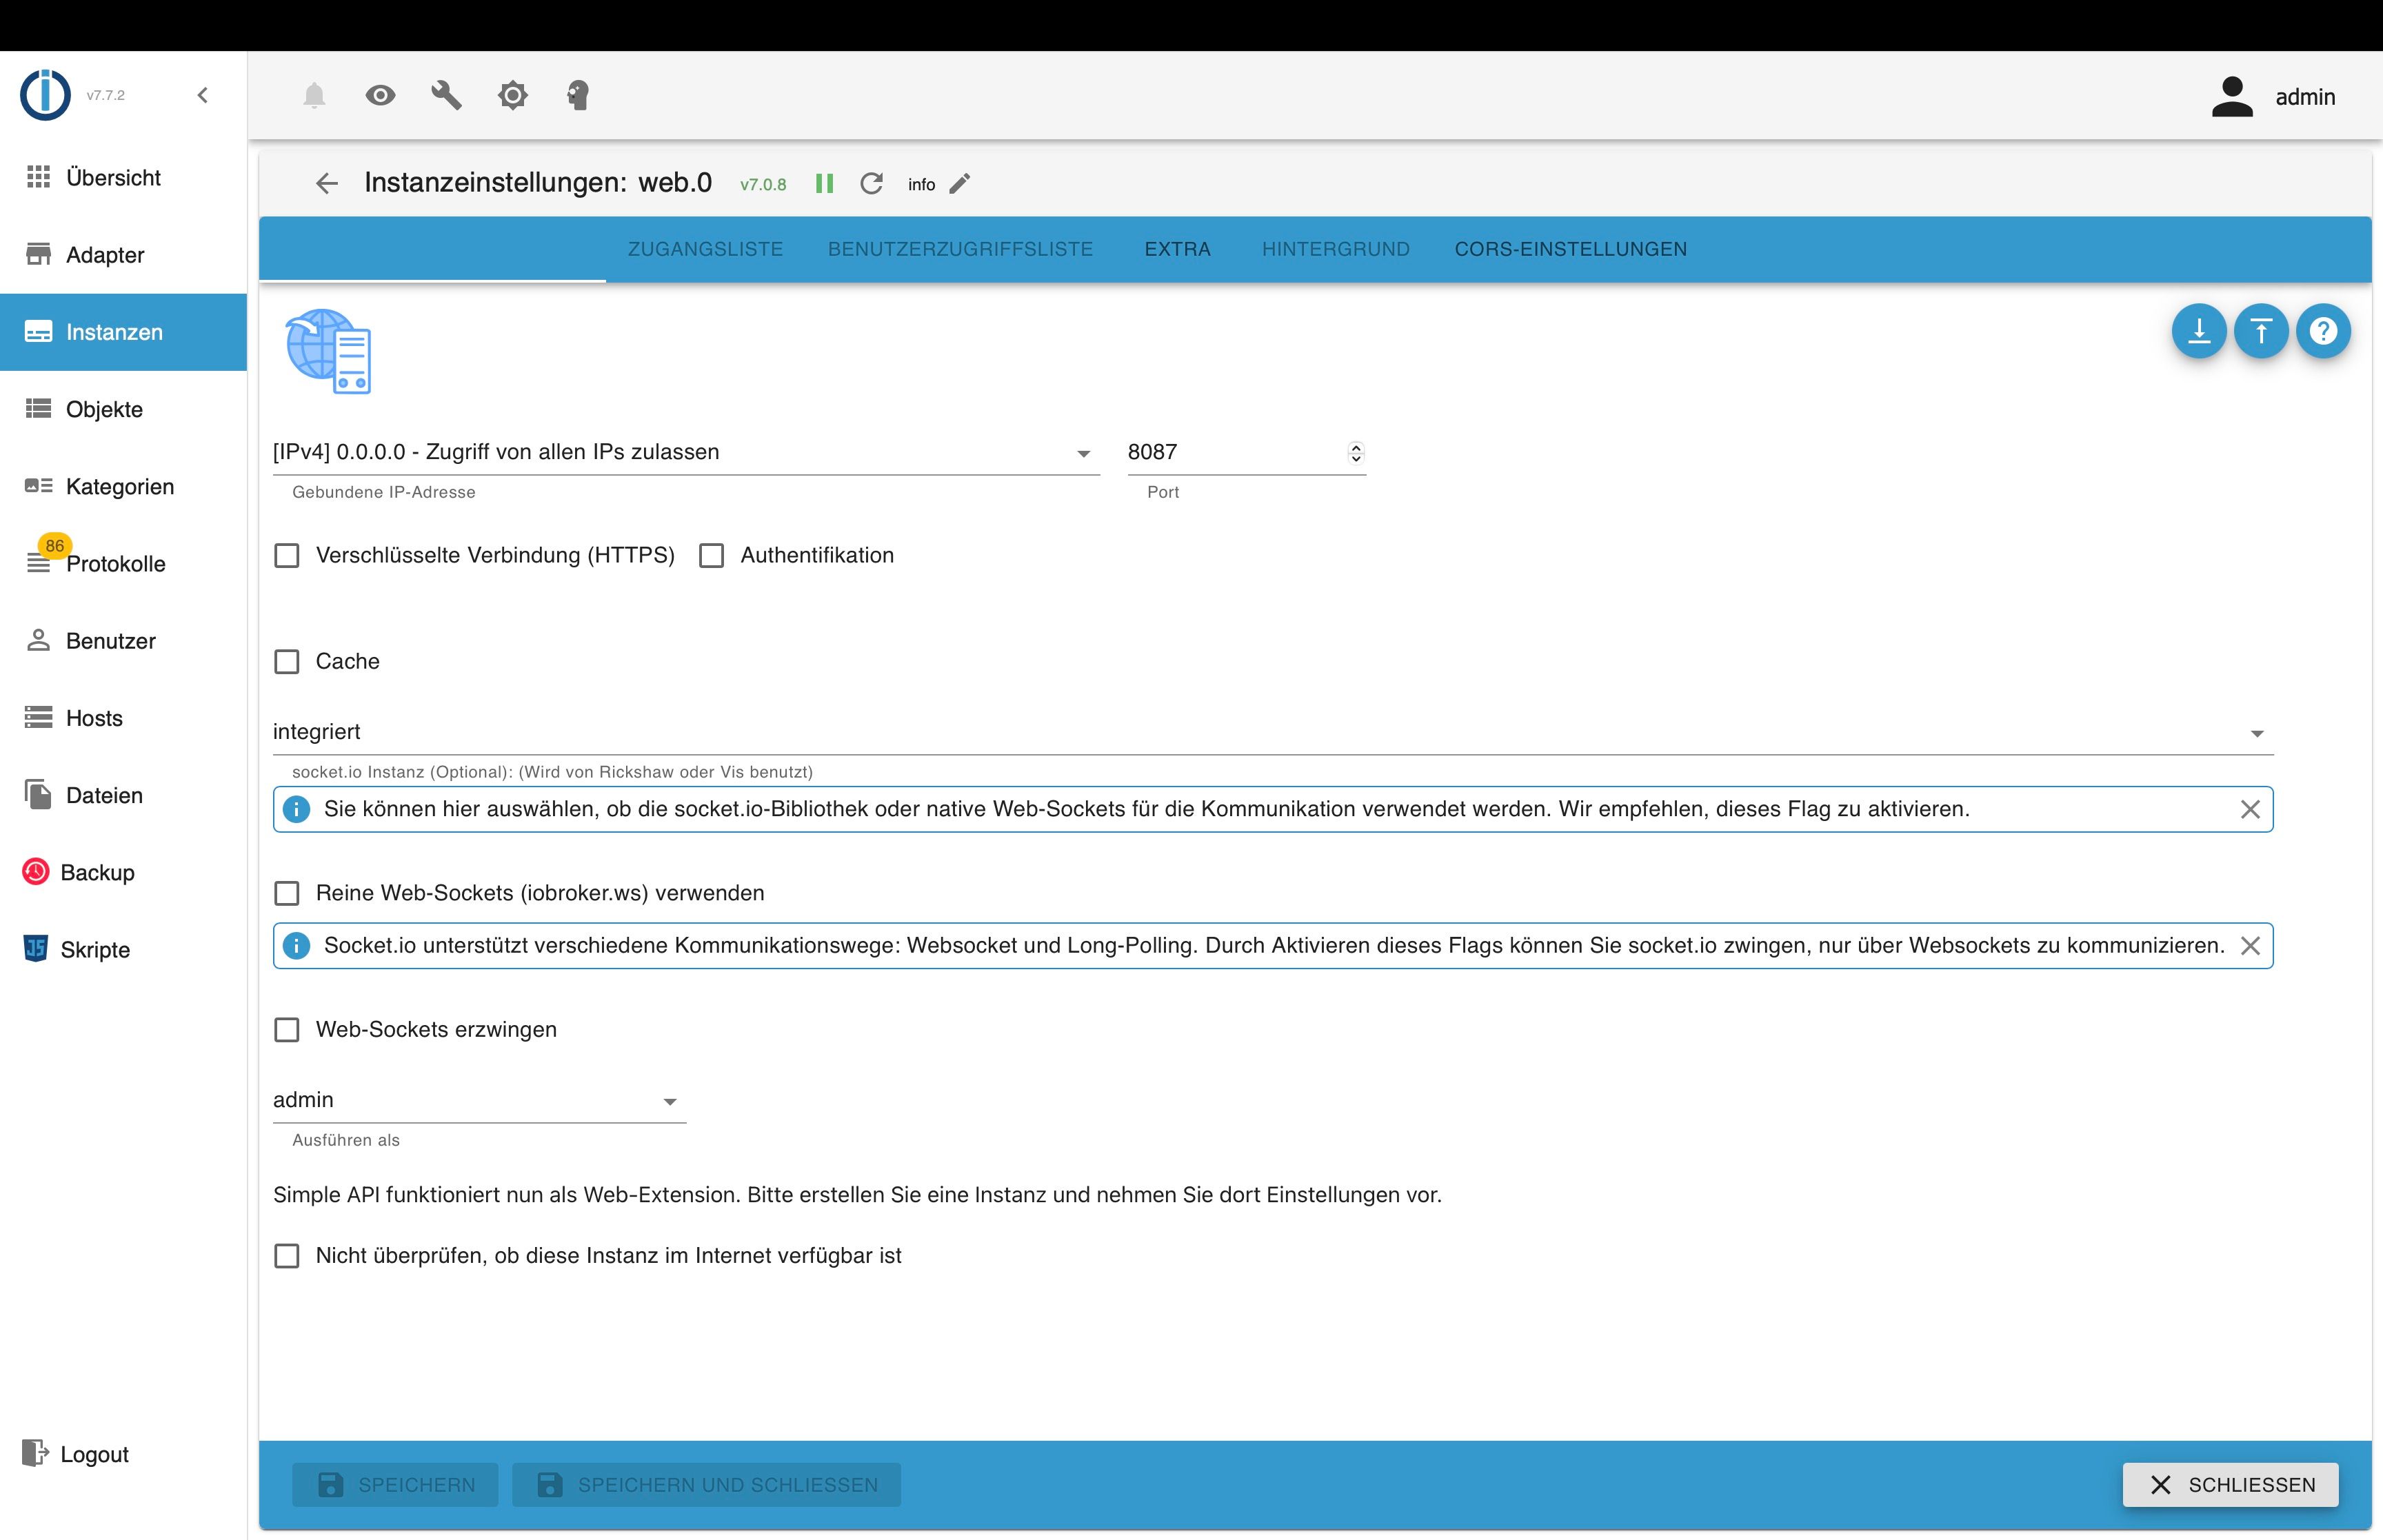This screenshot has height=1540, width=2383.
Task: Check the Authentifikation checkbox
Action: click(x=711, y=556)
